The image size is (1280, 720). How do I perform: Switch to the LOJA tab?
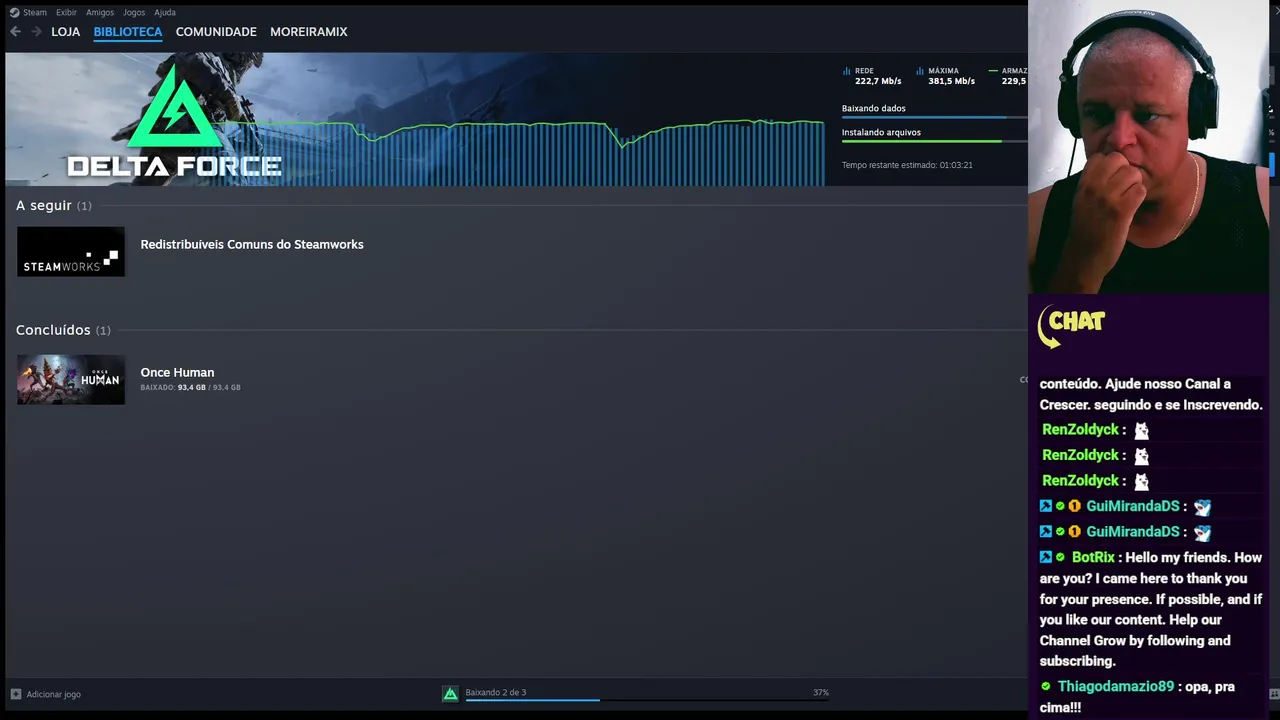[x=65, y=32]
